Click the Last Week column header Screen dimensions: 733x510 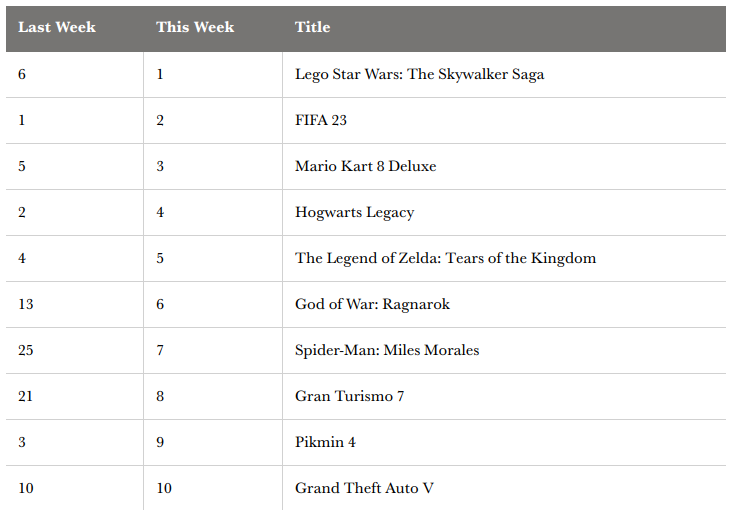57,27
